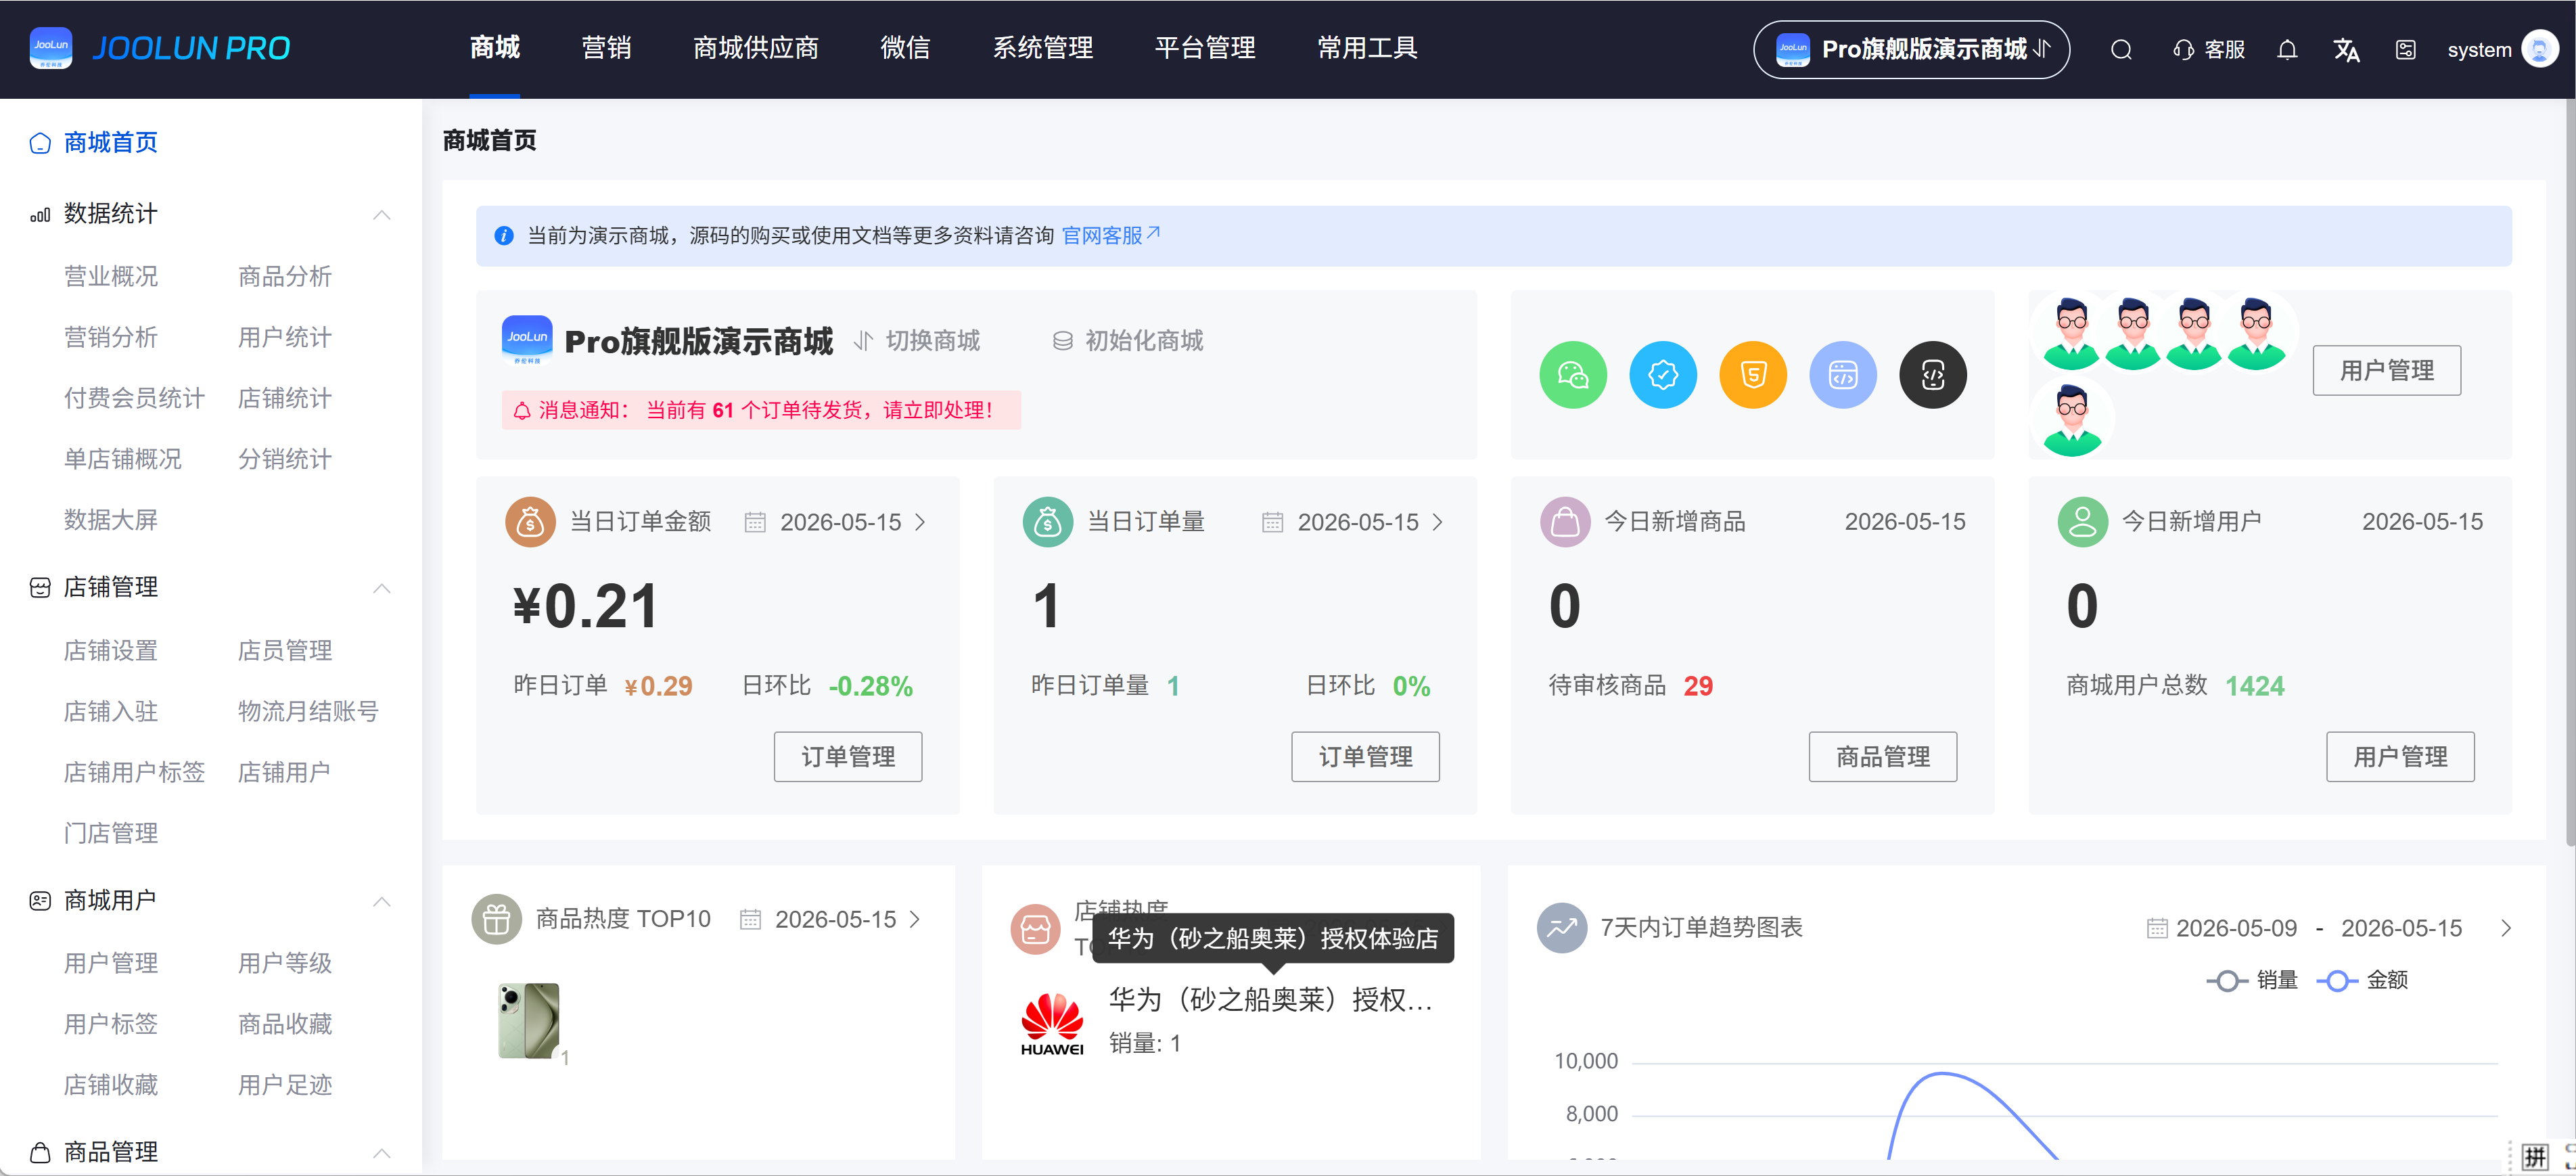Open date picker arrow for 当日订单金额
This screenshot has height=1176, width=2576.
pos(921,523)
